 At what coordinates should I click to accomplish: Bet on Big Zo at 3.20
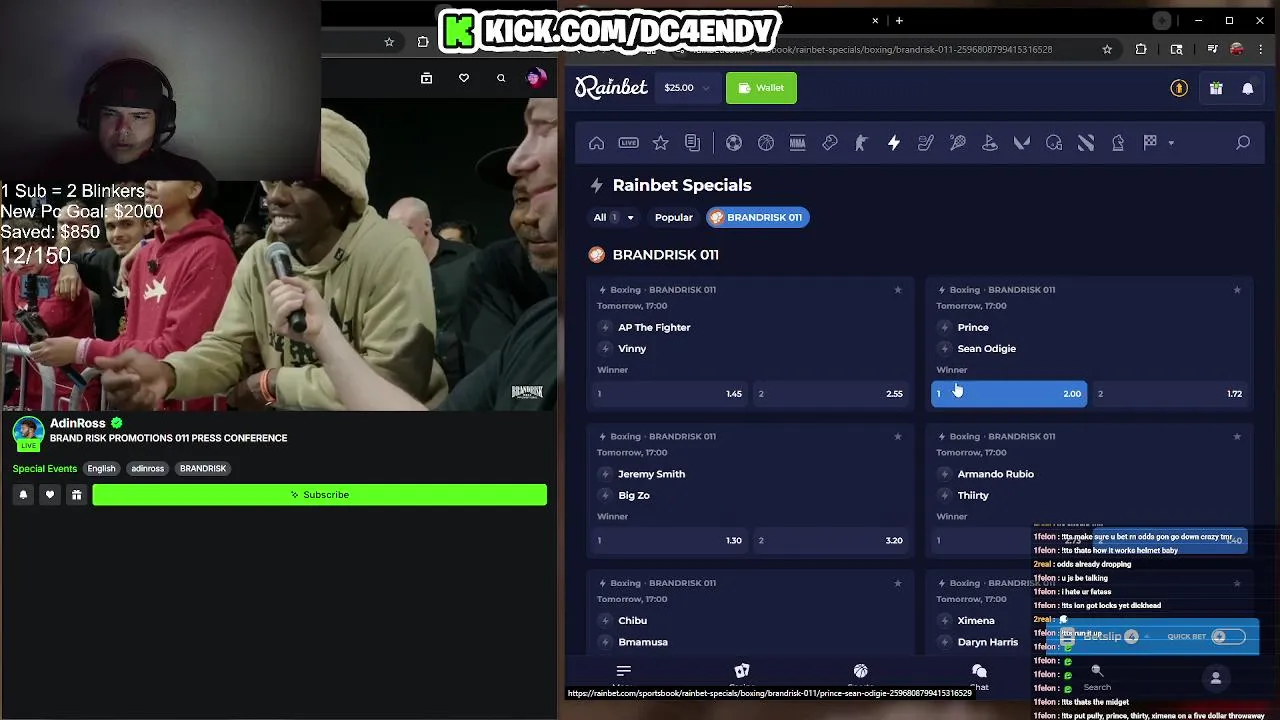(x=830, y=540)
